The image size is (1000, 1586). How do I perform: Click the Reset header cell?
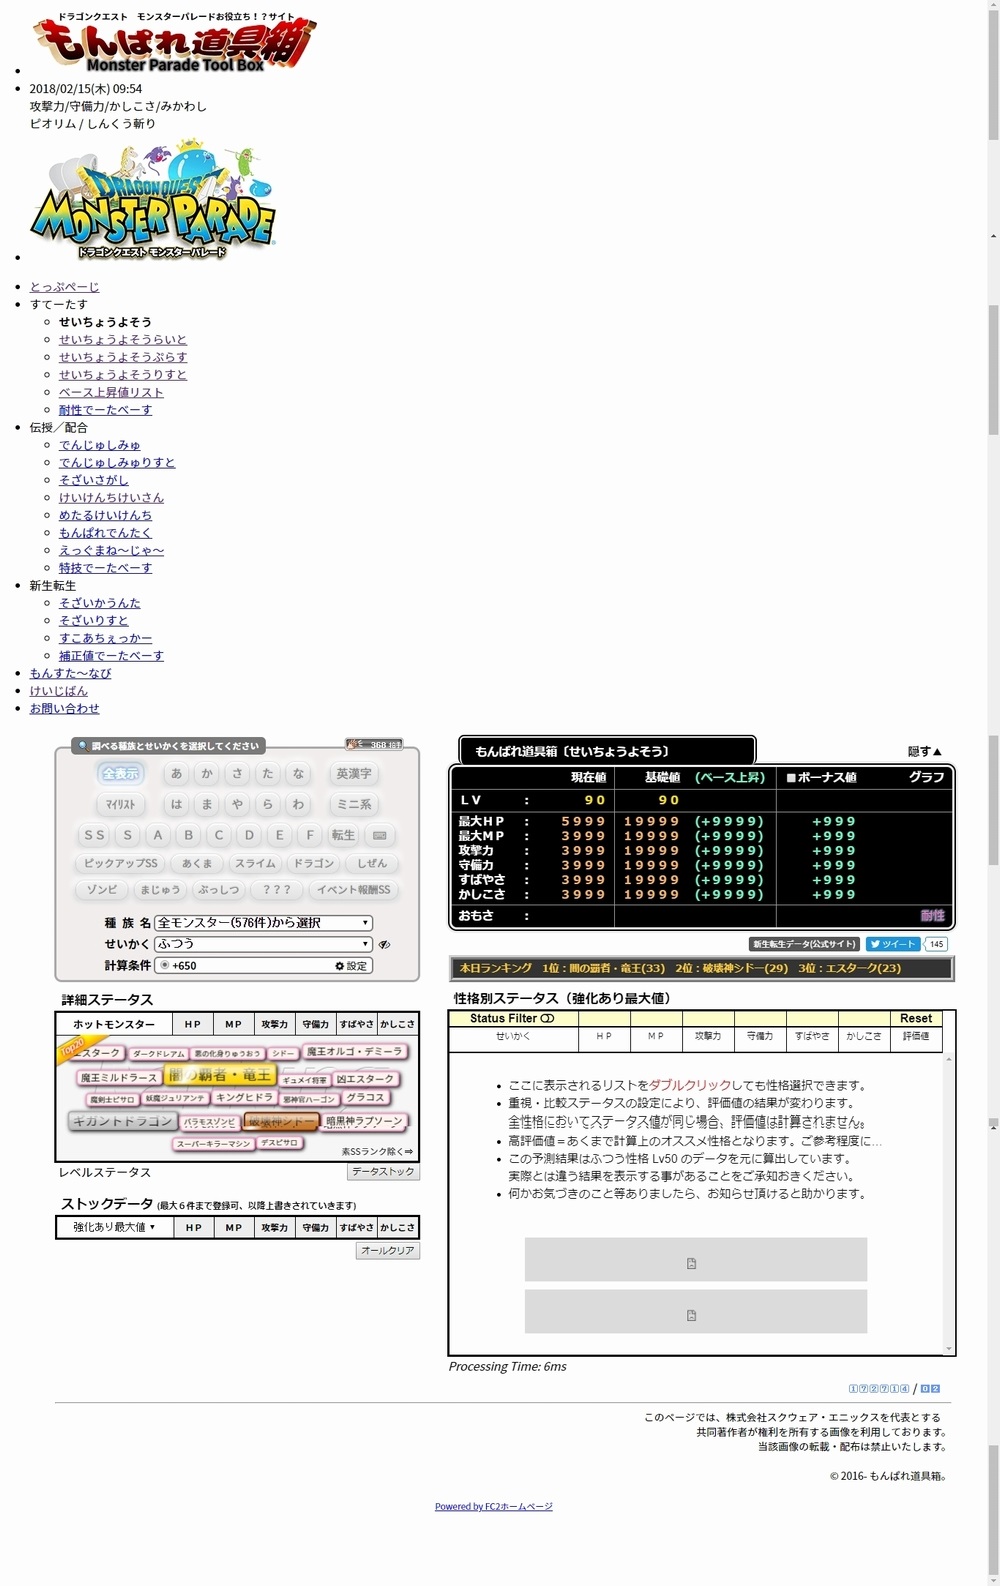(x=915, y=1019)
